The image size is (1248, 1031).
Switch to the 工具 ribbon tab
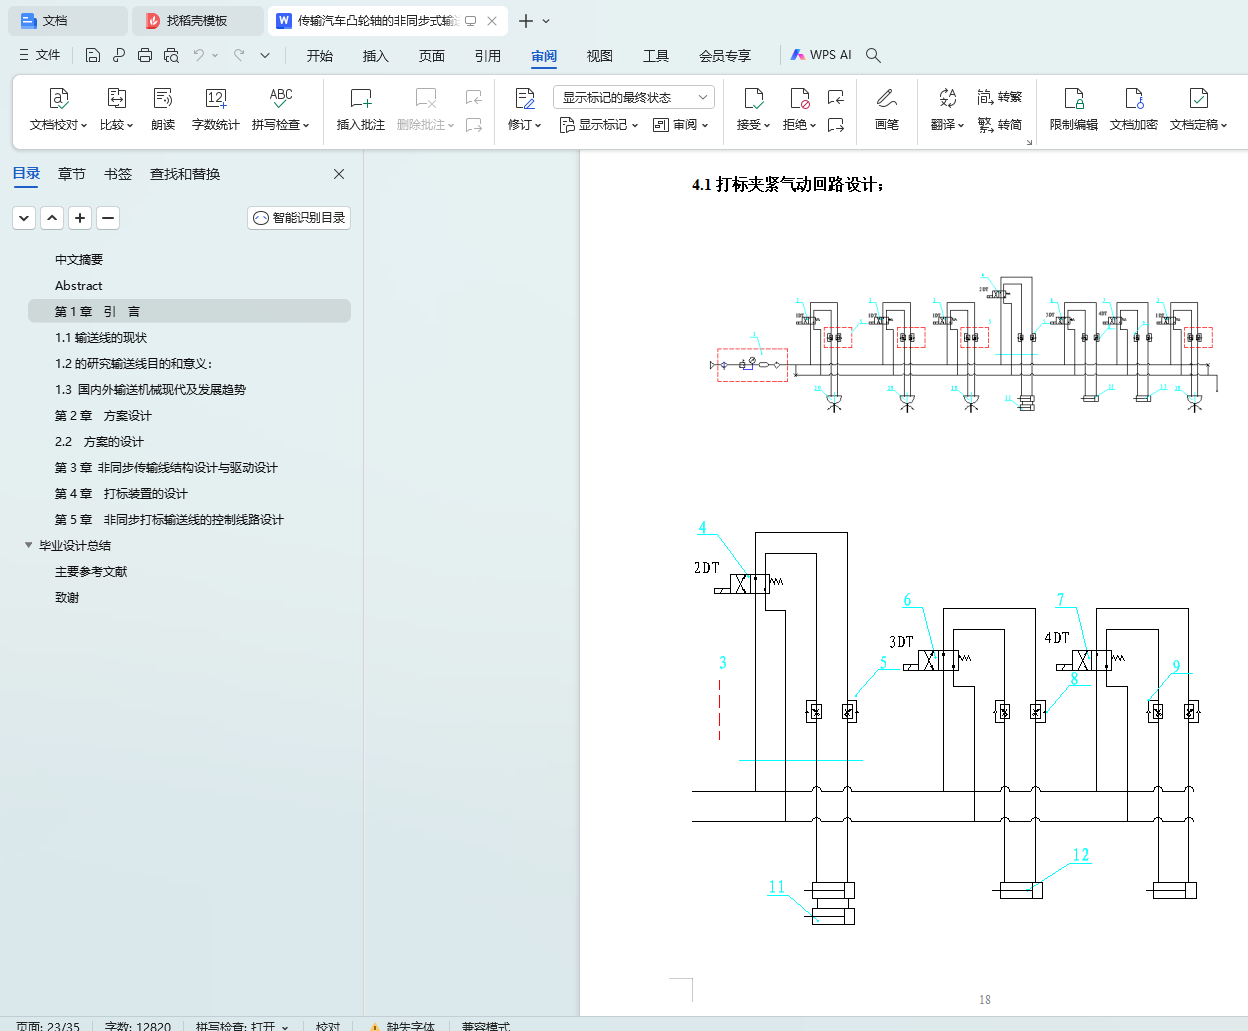click(656, 55)
